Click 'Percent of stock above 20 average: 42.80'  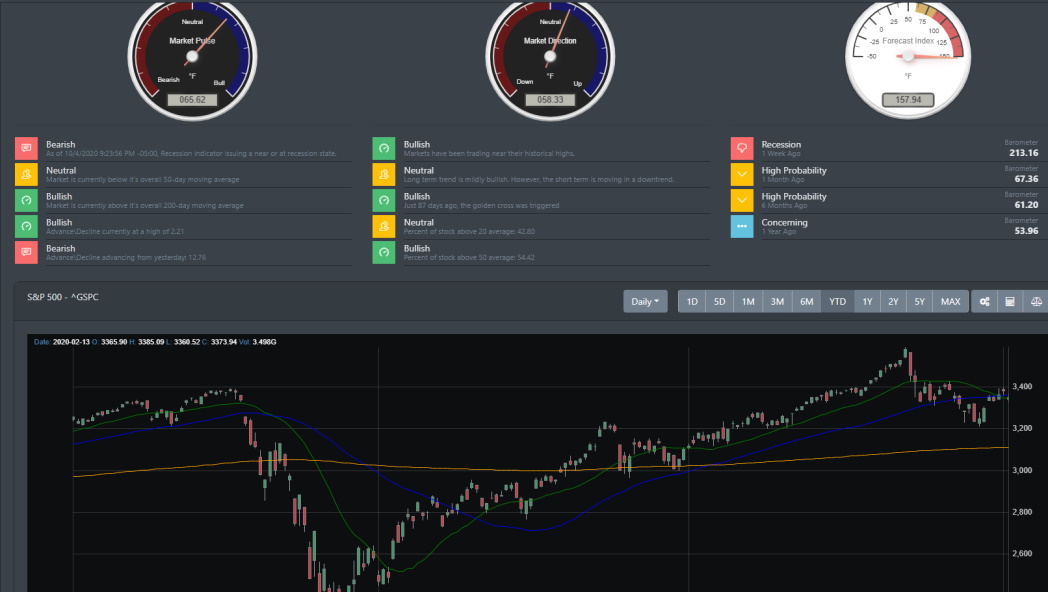[469, 232]
